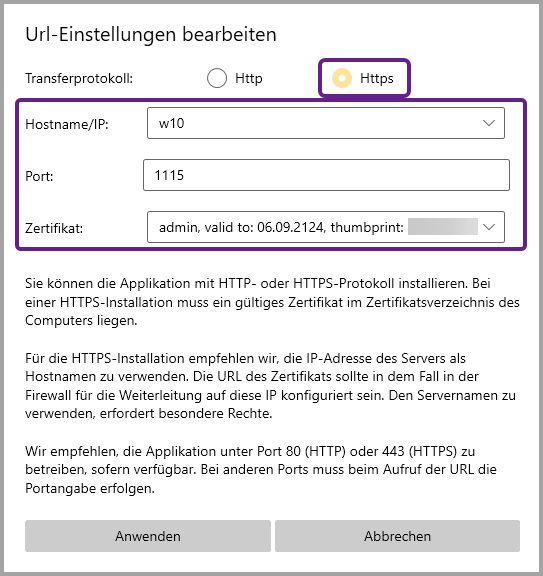The image size is (543, 576).
Task: Click the dialog title 'Url-Einstellungen bearbeiten'
Action: [151, 35]
